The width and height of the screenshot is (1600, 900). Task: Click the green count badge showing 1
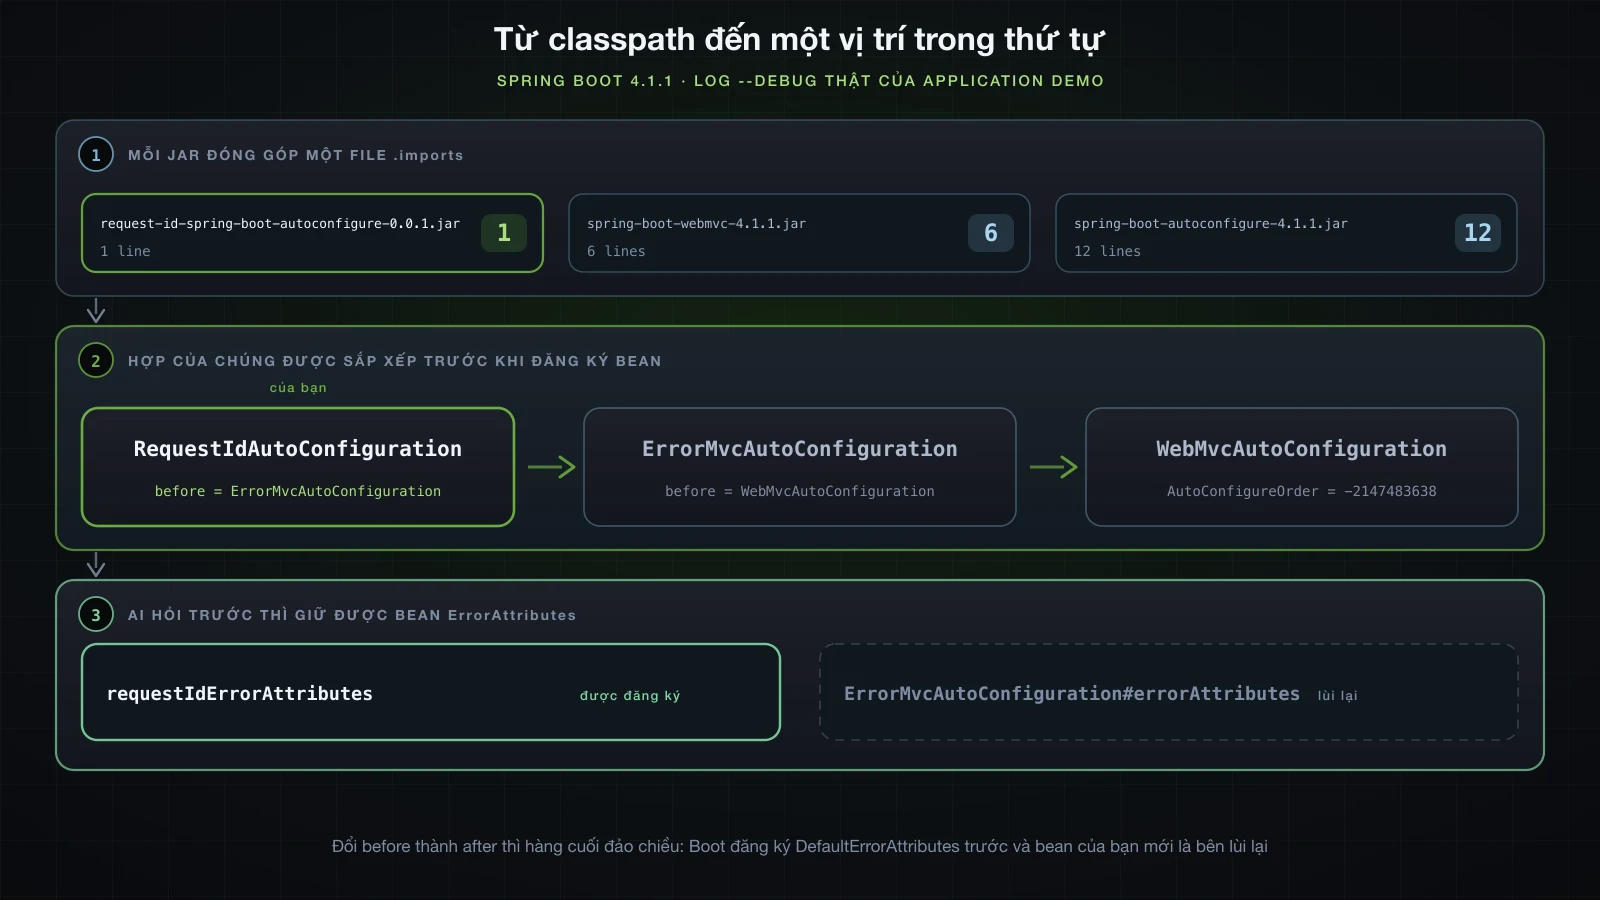504,233
